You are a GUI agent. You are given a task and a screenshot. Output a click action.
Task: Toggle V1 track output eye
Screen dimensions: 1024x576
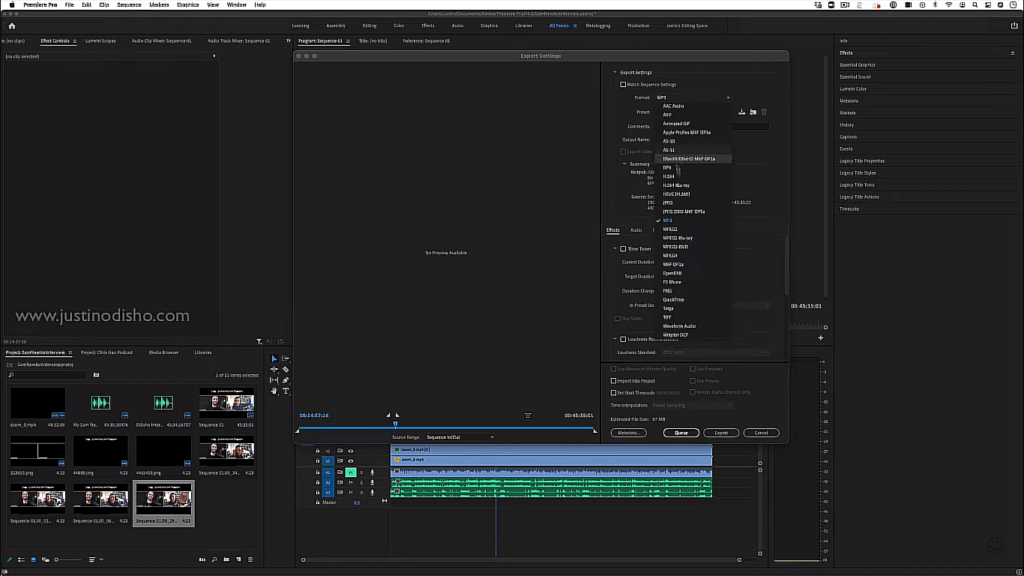coord(351,461)
